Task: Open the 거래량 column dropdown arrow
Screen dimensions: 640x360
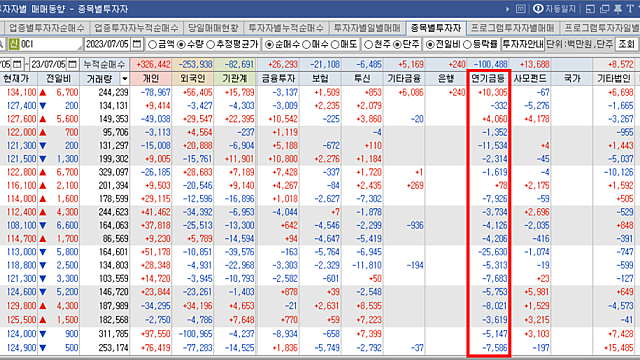Action: pos(124,78)
